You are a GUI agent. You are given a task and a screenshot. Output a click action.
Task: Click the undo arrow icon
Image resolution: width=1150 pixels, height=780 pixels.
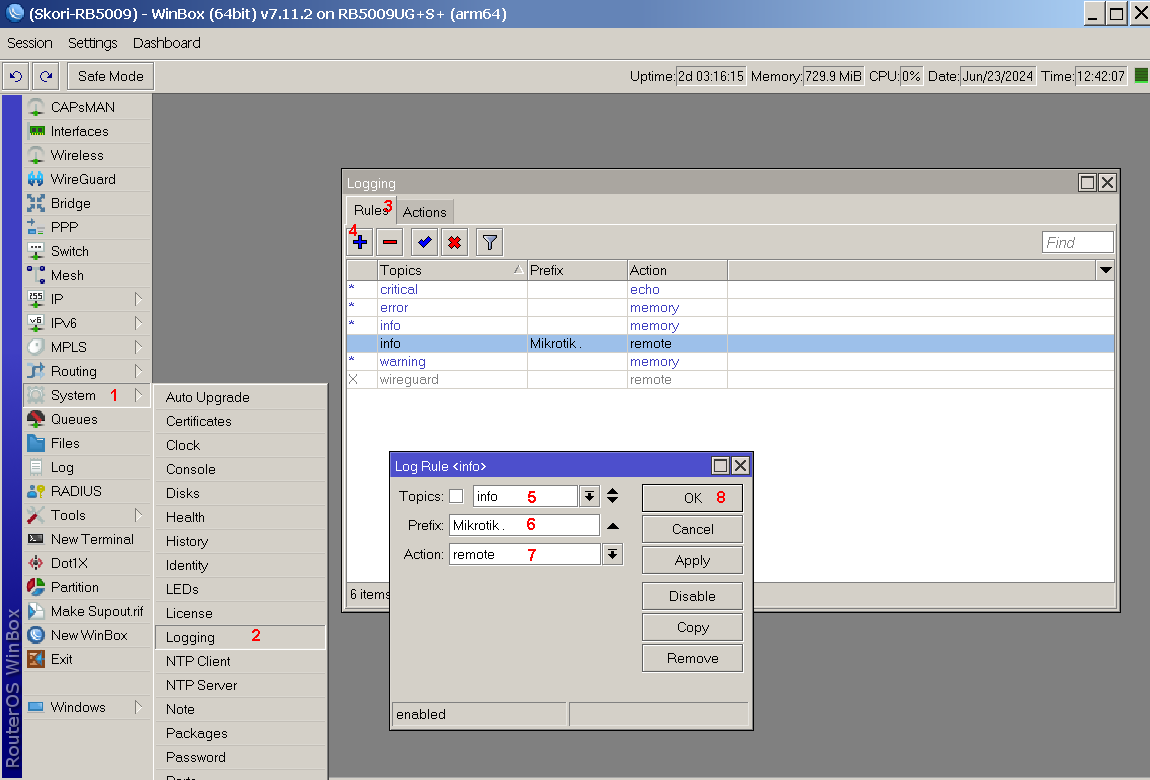click(x=15, y=76)
